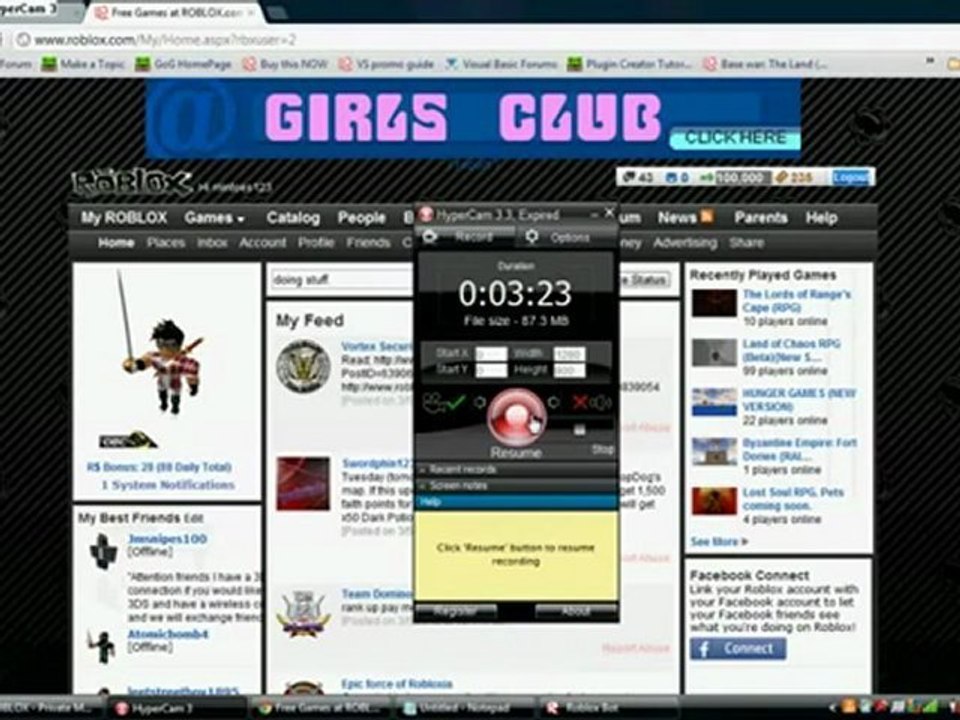Open the Account sub-navigation tab
This screenshot has height=720, width=960.
[x=263, y=243]
